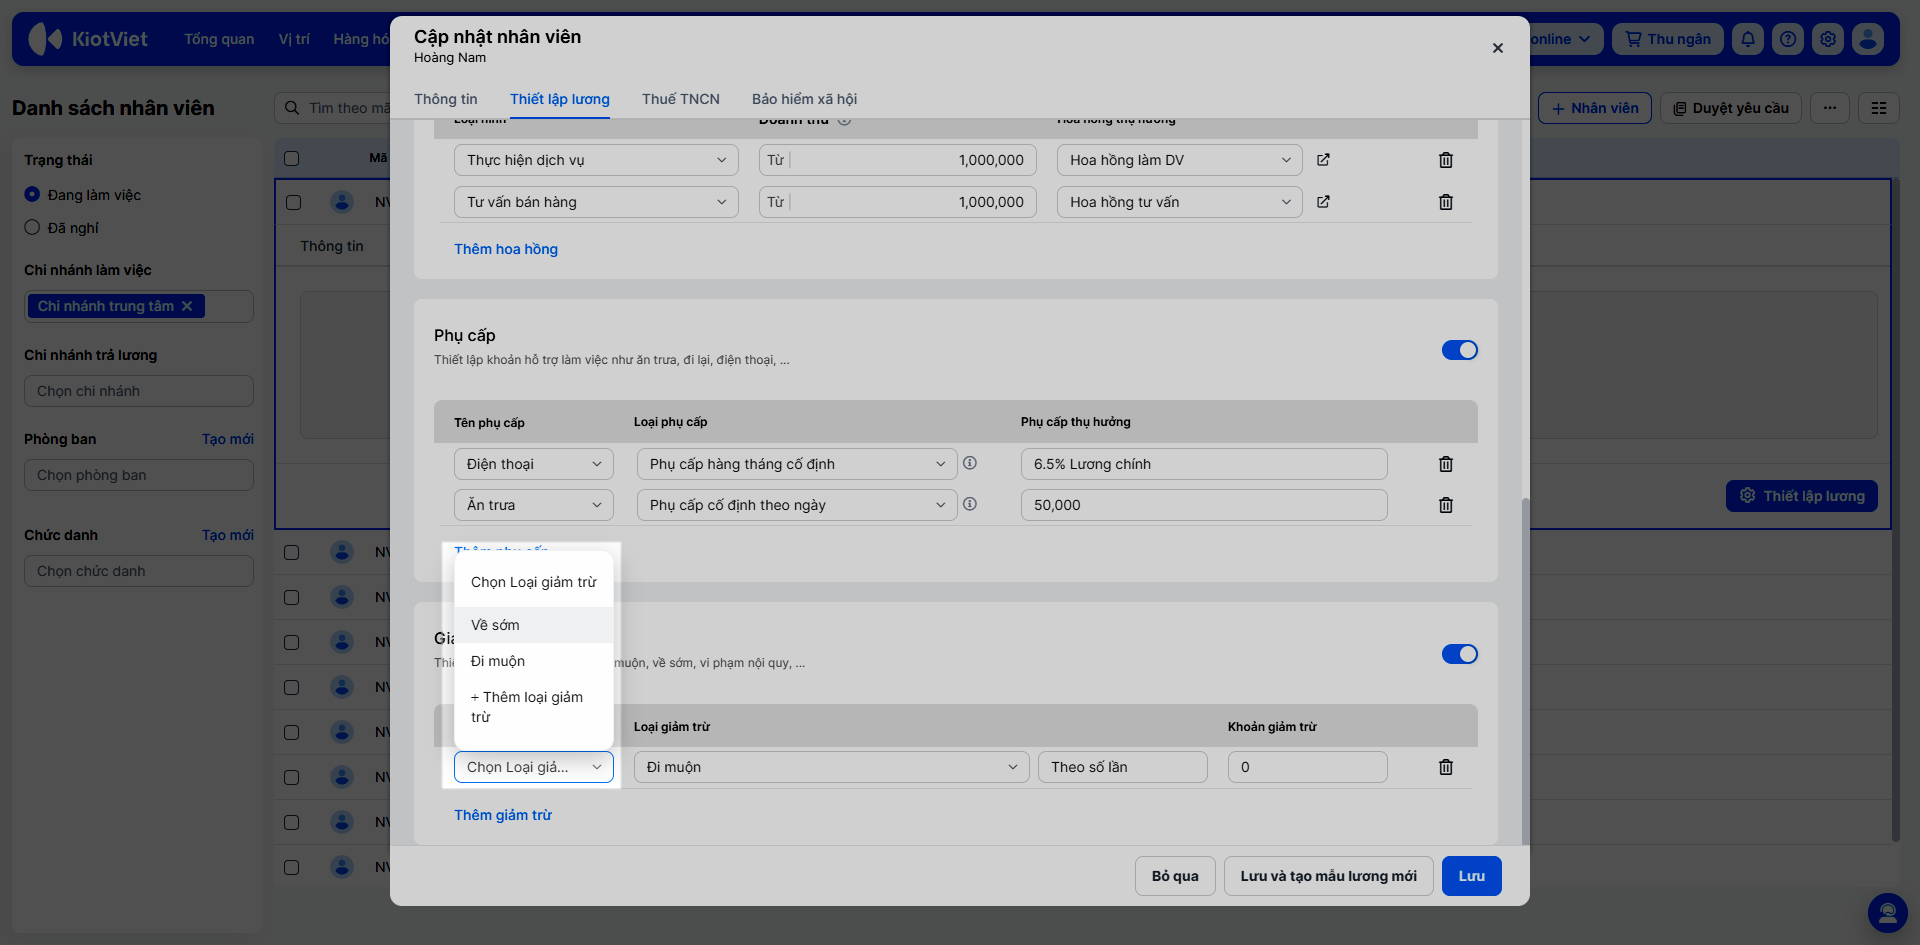The image size is (1920, 945).
Task: Switch to the Thông tin tab
Action: [x=446, y=99]
